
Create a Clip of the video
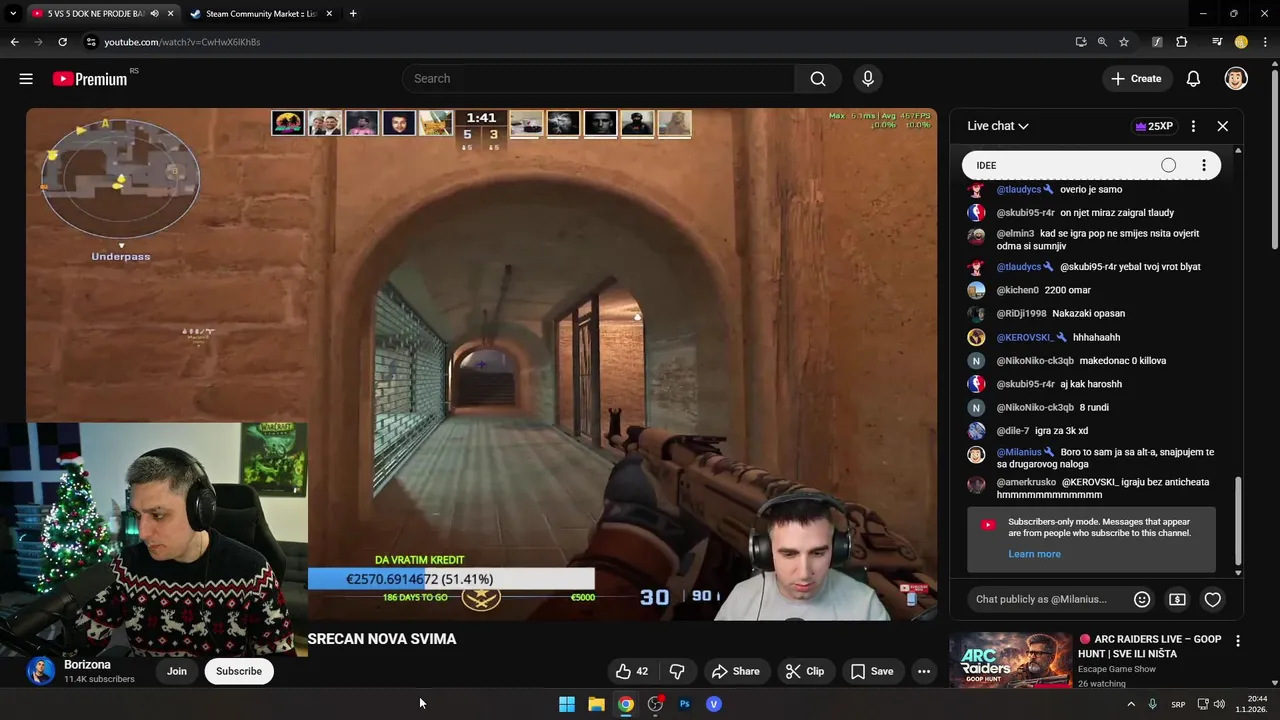point(804,671)
